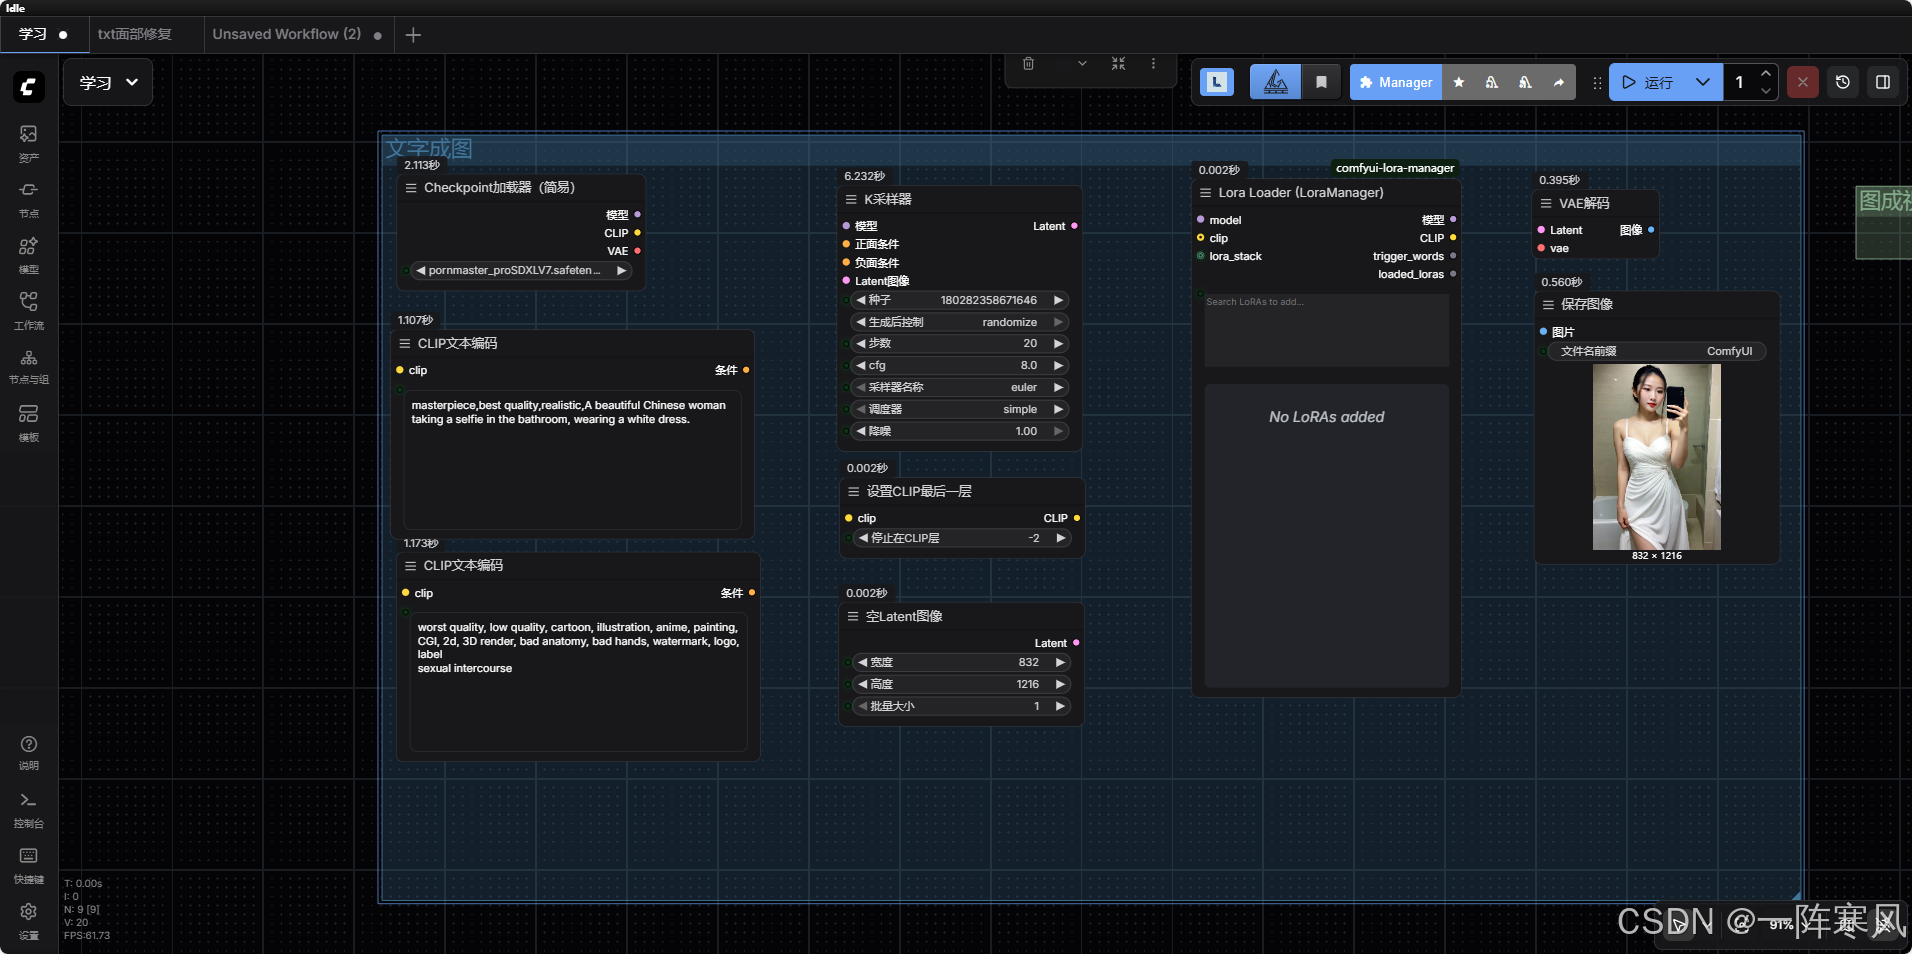
Task: Open the K采样器 node hamburger menu
Action: (852, 200)
